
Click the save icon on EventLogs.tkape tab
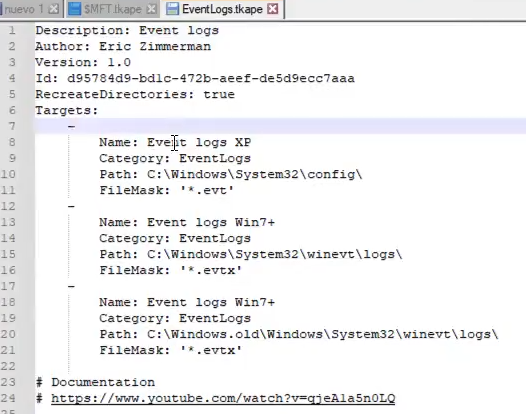pyautogui.click(x=172, y=9)
